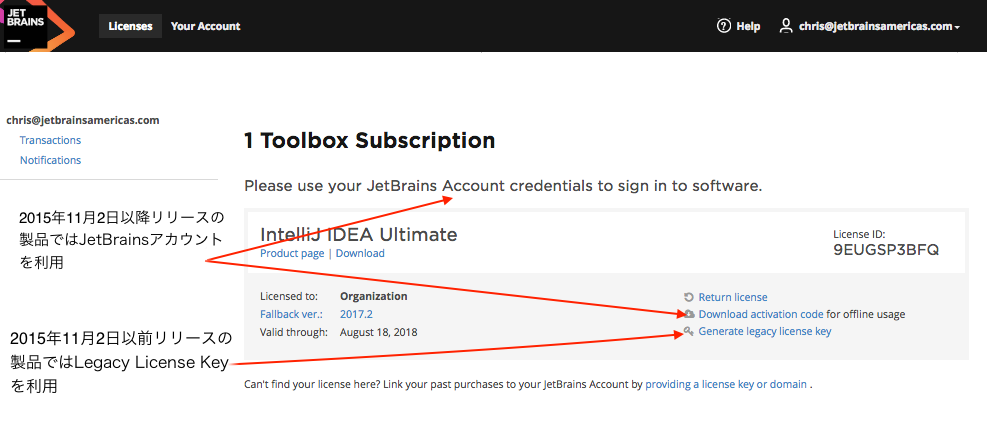Click the JetBrains logo
The height and width of the screenshot is (442, 987).
click(37, 26)
